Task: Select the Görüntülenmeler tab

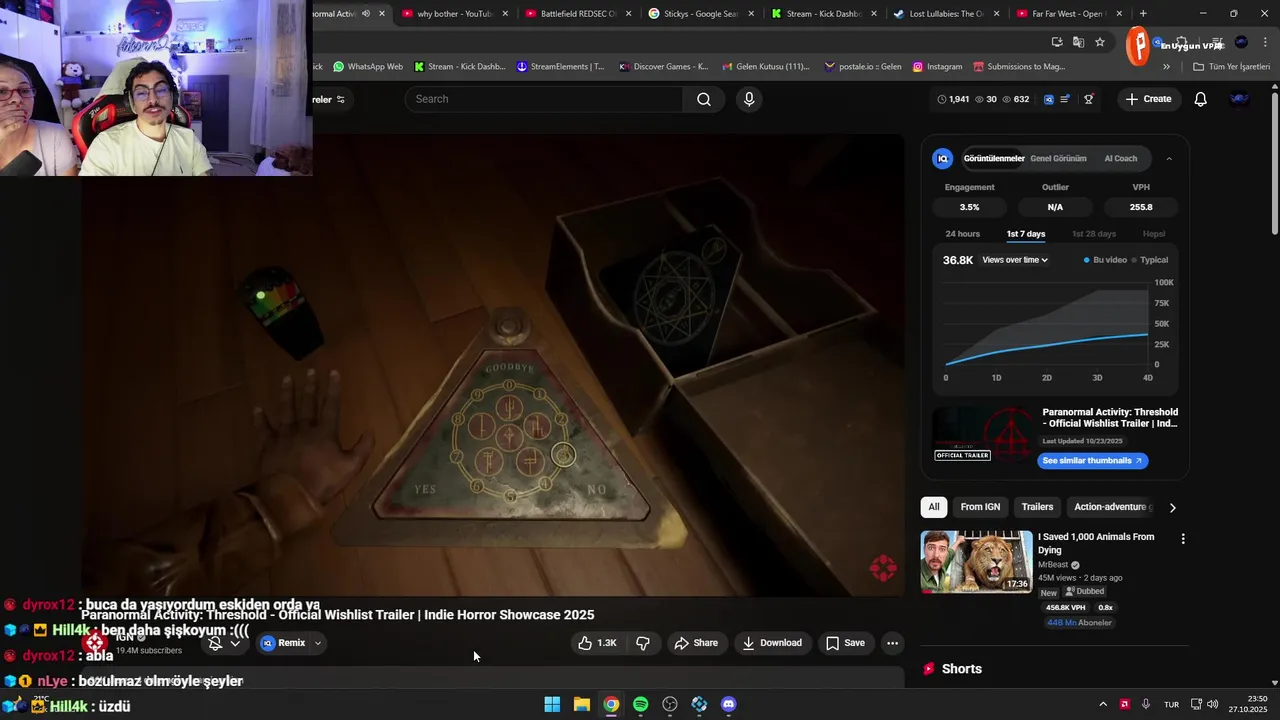Action: [994, 158]
